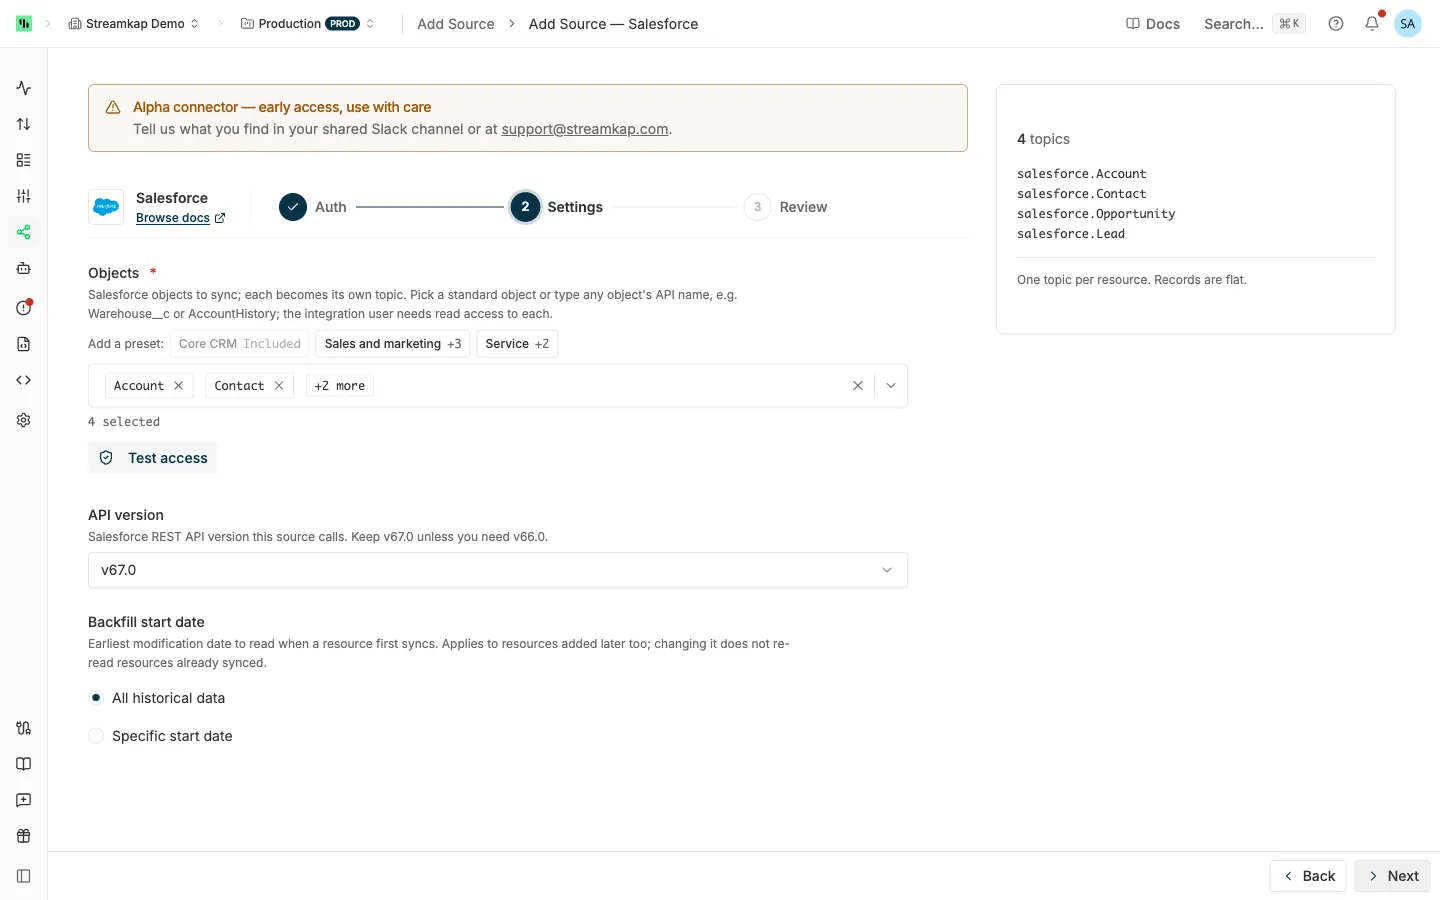Open the settings gear in sidebar
Viewport: 1440px width, 900px height.
coord(24,420)
